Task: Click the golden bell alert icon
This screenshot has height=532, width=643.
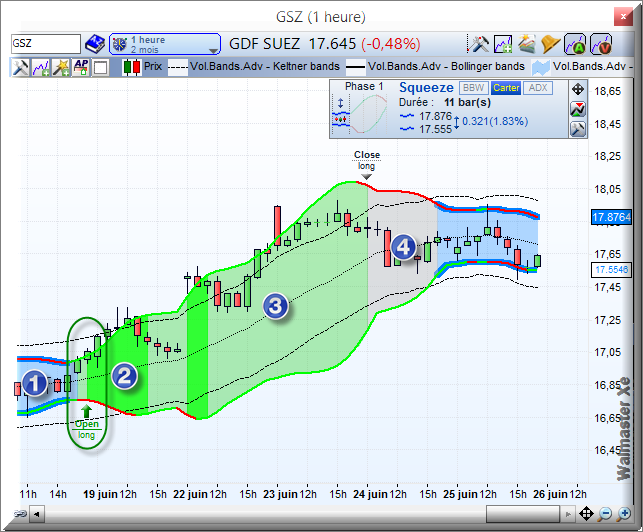Action: (x=550, y=44)
